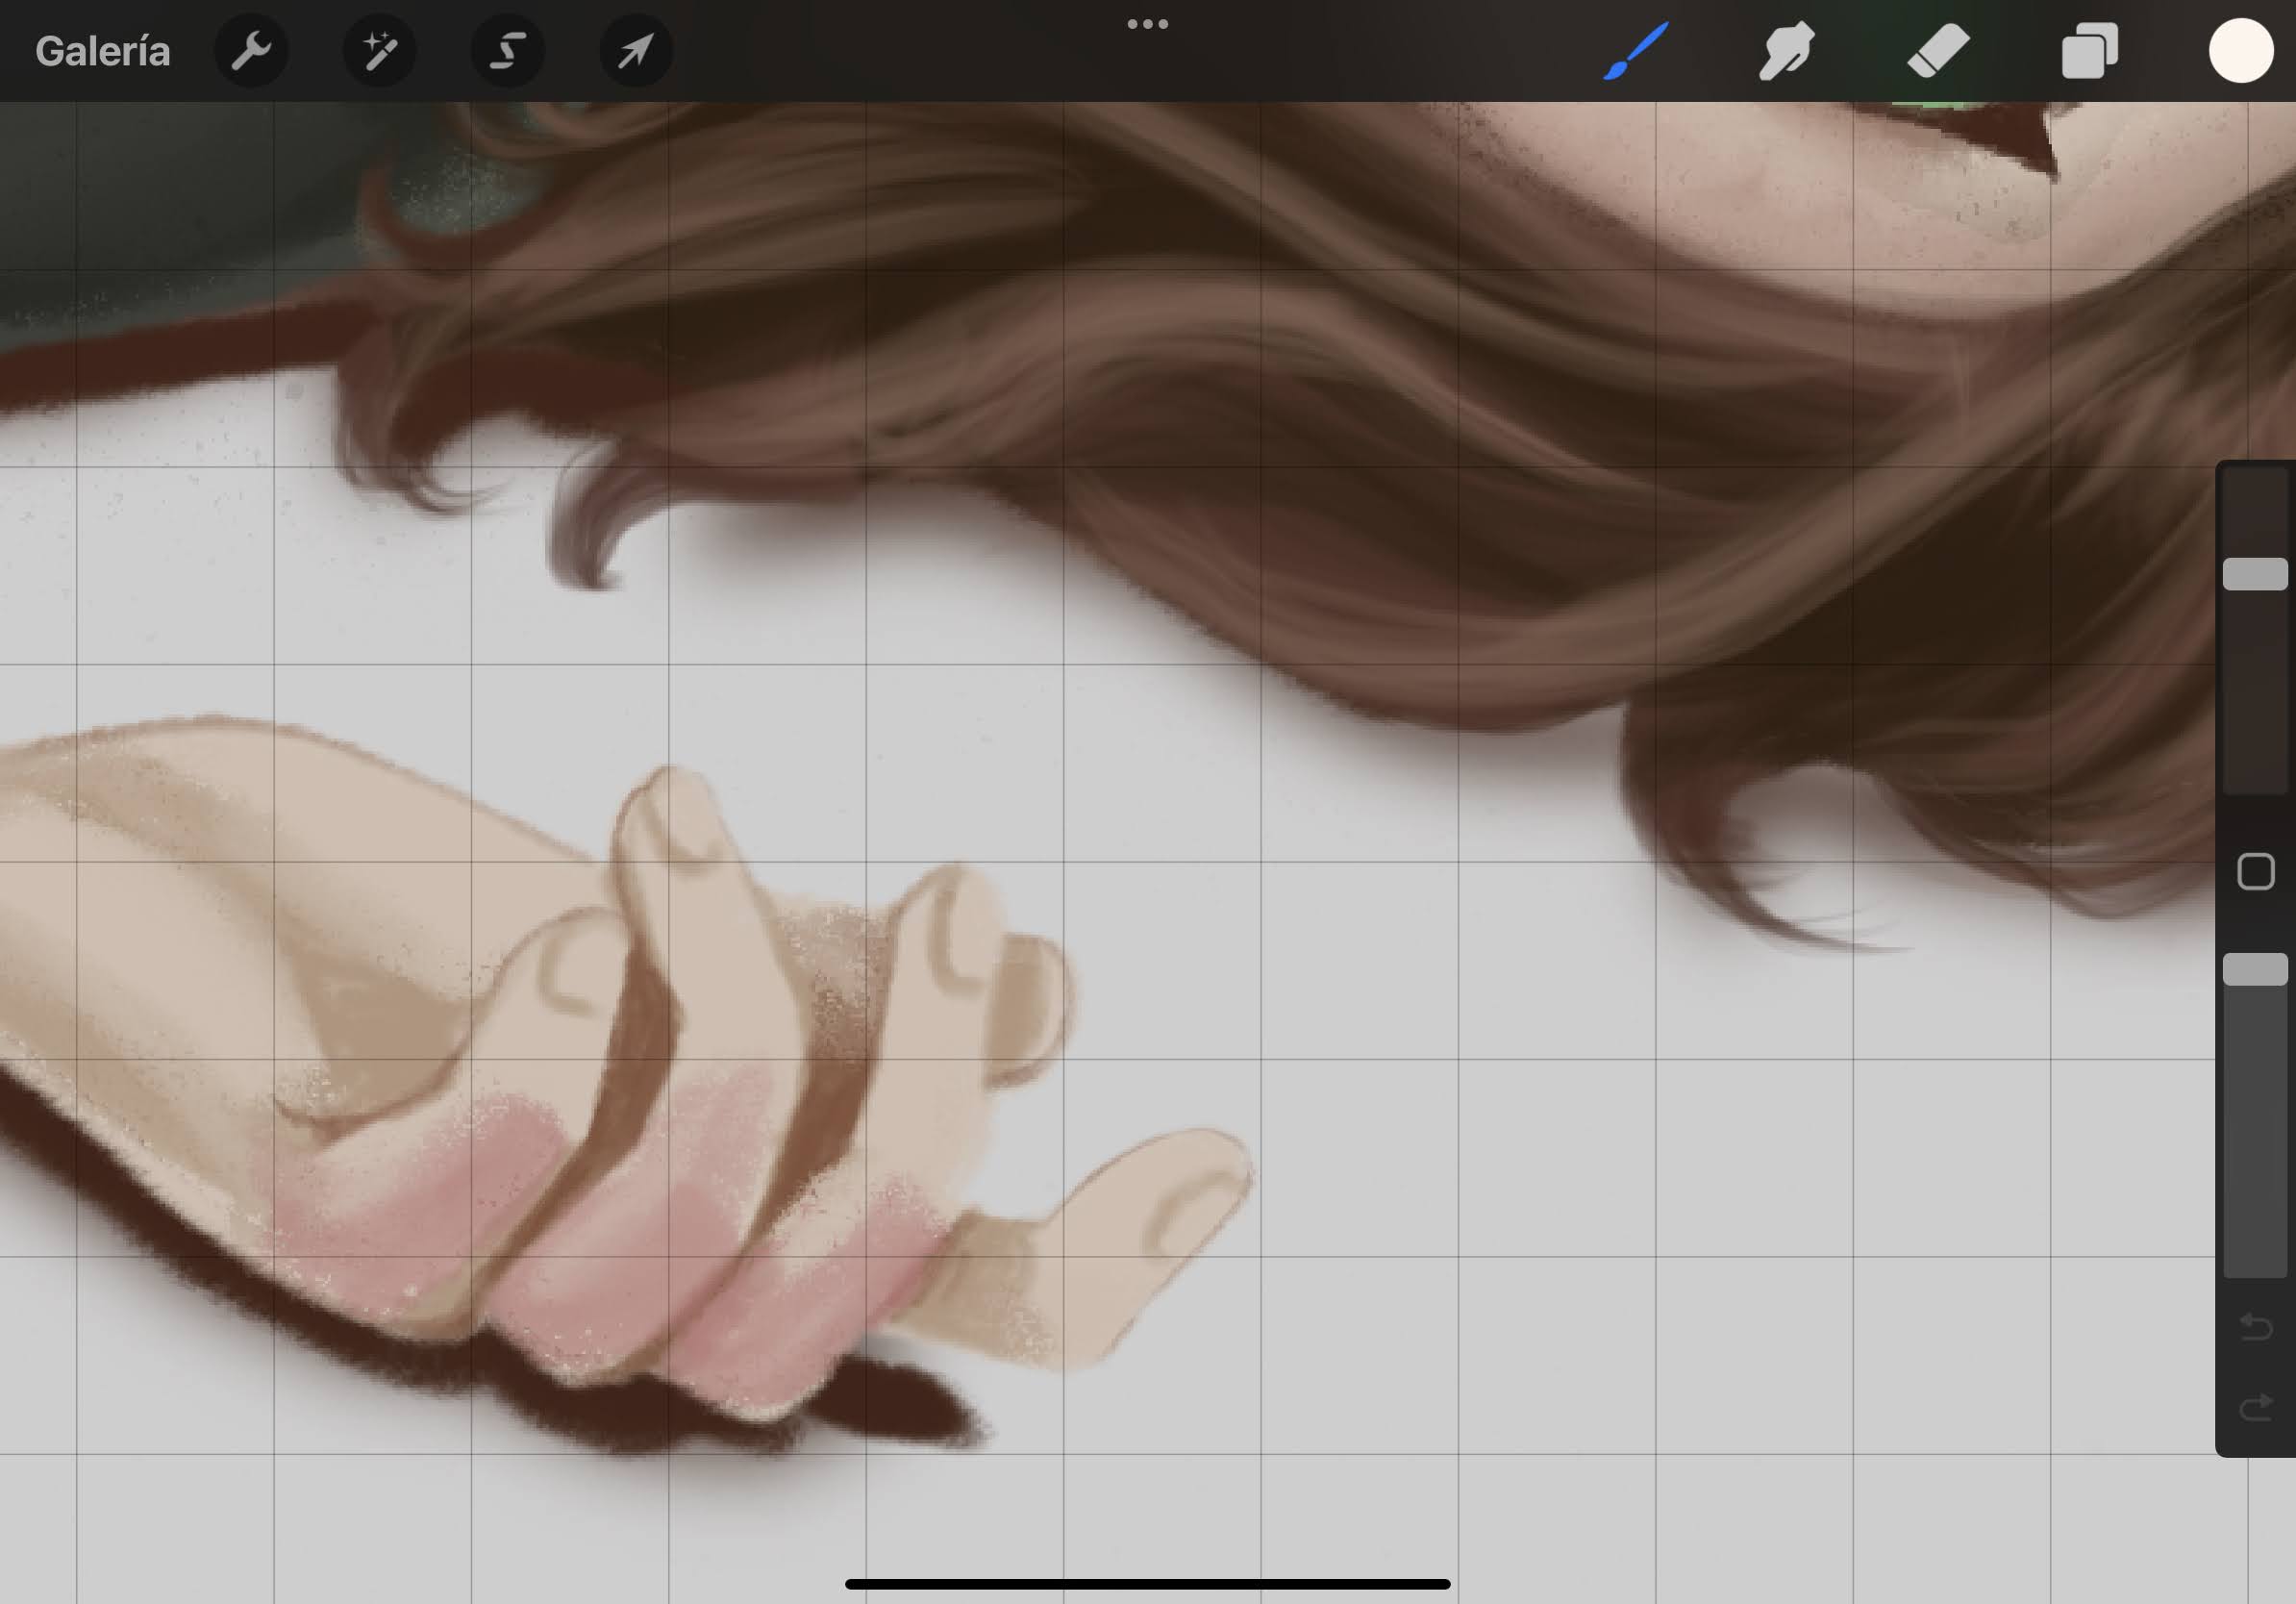Activate the Transform arrow tool

636,50
